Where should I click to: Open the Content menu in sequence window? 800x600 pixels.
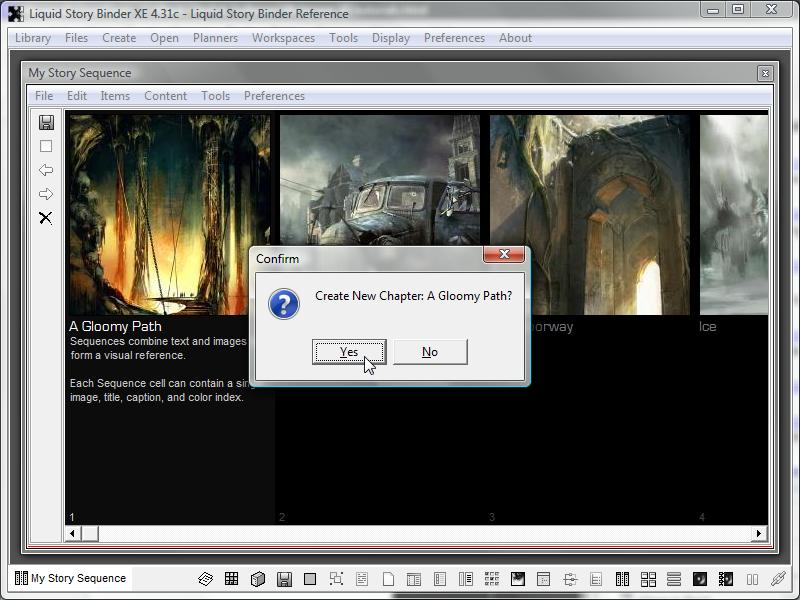[165, 96]
